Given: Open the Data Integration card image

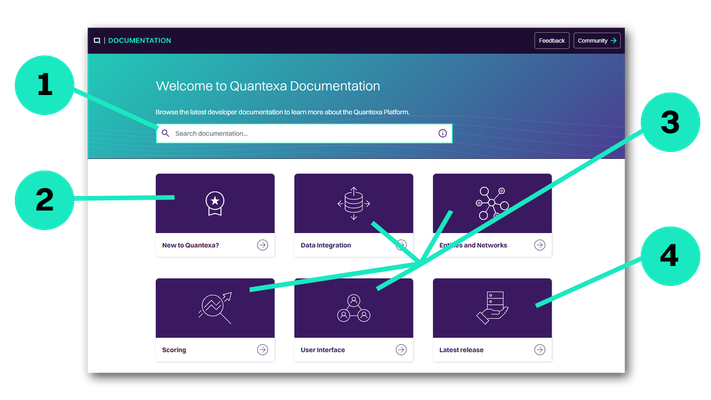Looking at the screenshot, I should tap(354, 203).
